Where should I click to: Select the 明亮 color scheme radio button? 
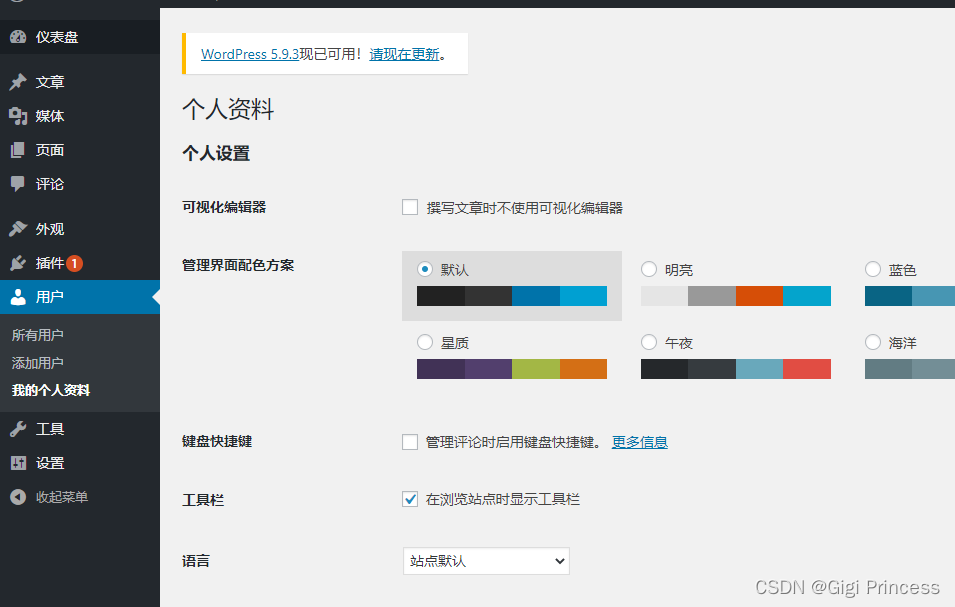(x=649, y=269)
